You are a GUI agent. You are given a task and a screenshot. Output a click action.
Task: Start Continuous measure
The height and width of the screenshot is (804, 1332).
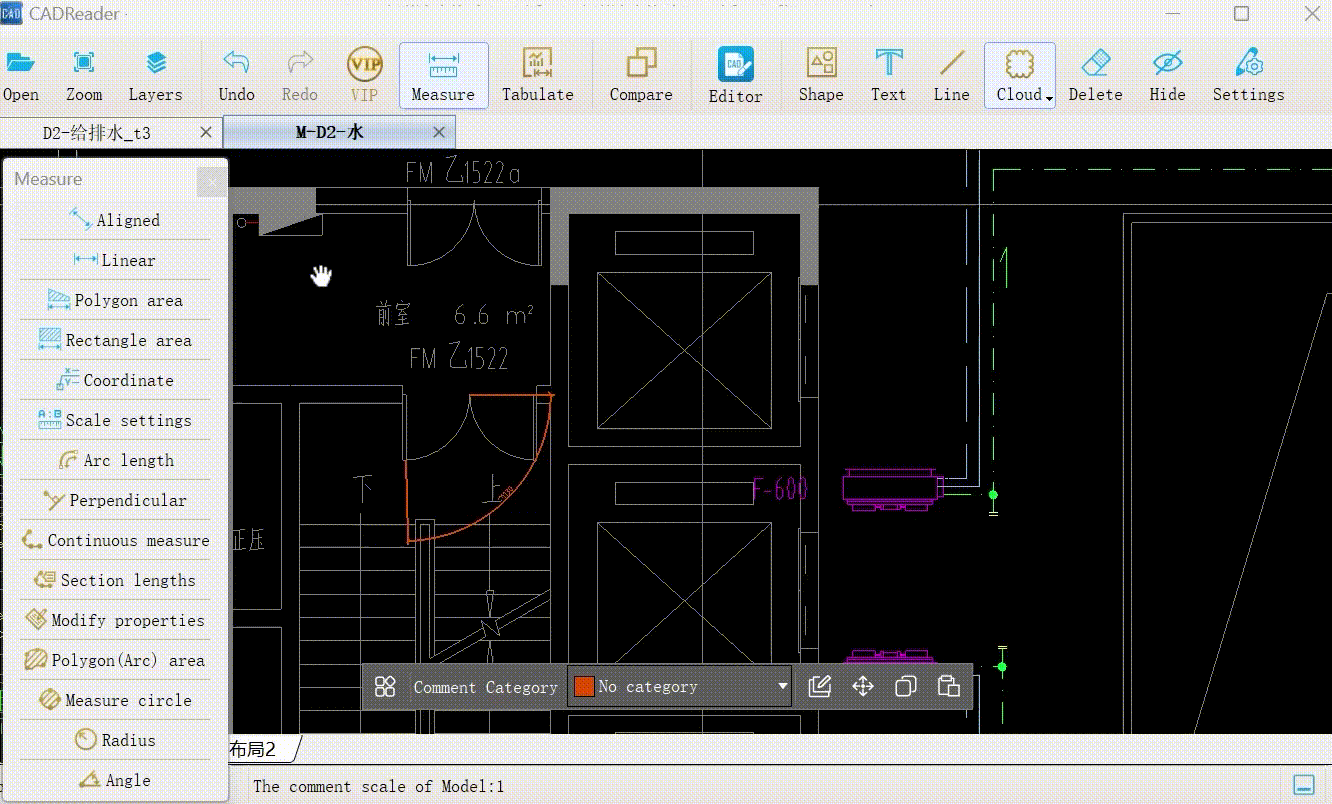pyautogui.click(x=115, y=540)
